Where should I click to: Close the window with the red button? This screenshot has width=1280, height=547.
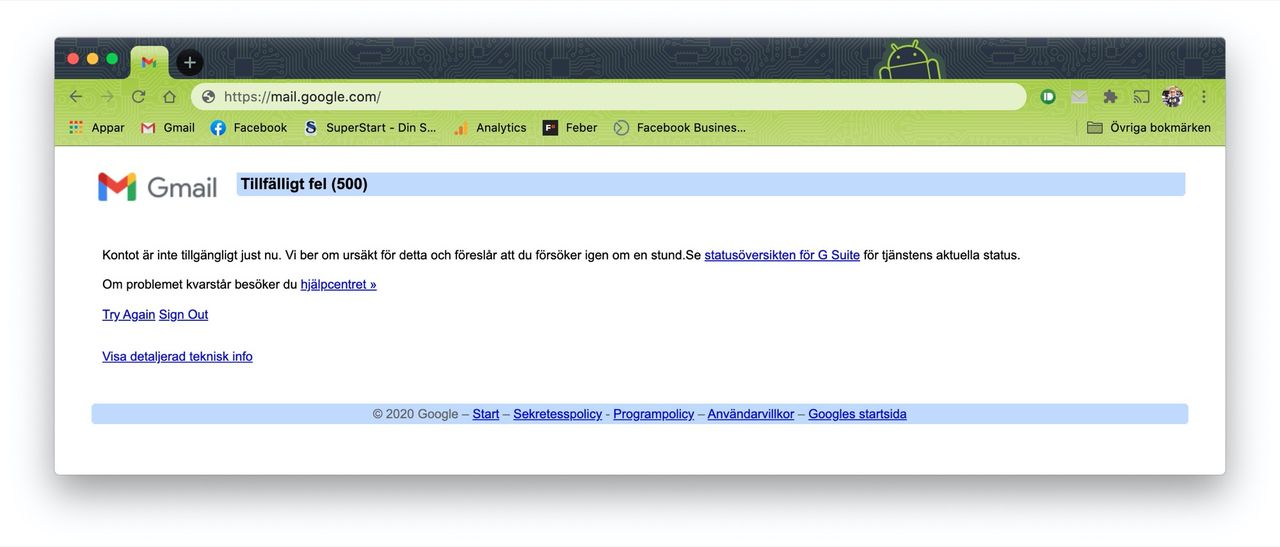73,59
